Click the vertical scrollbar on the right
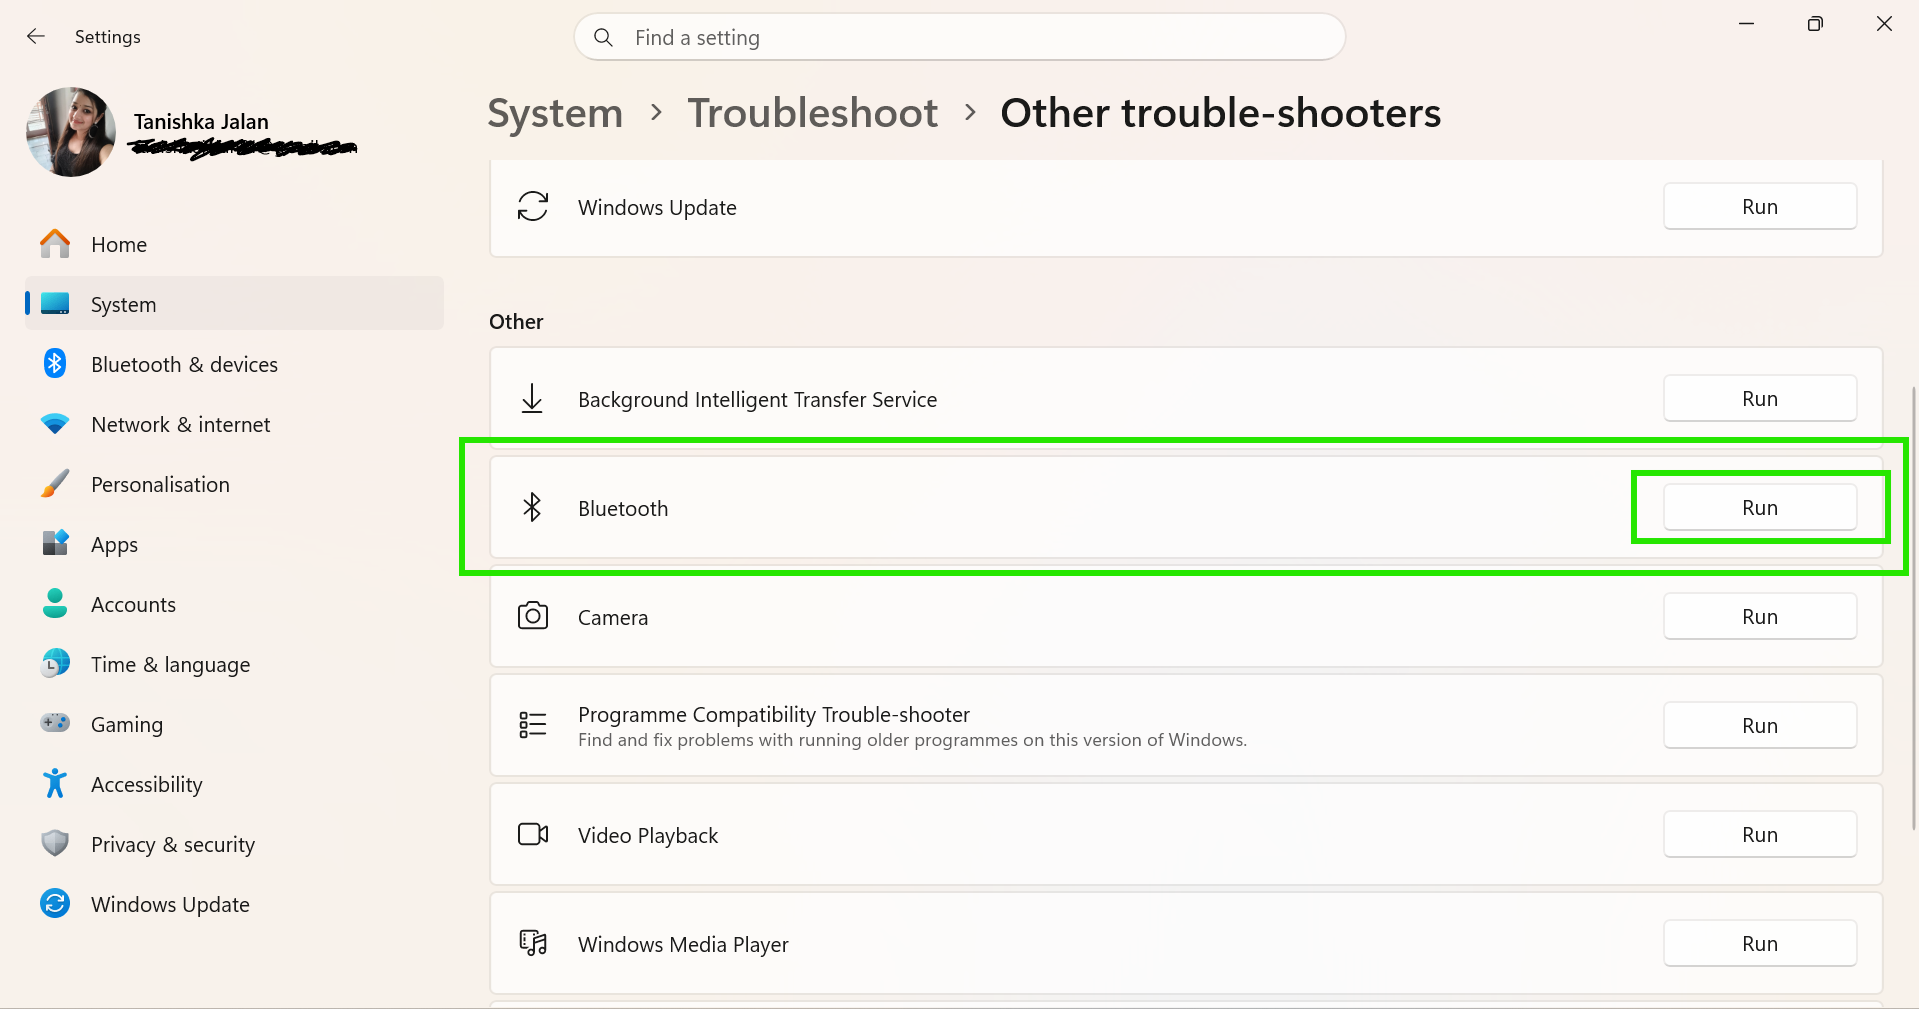This screenshot has width=1919, height=1009. 1914,606
